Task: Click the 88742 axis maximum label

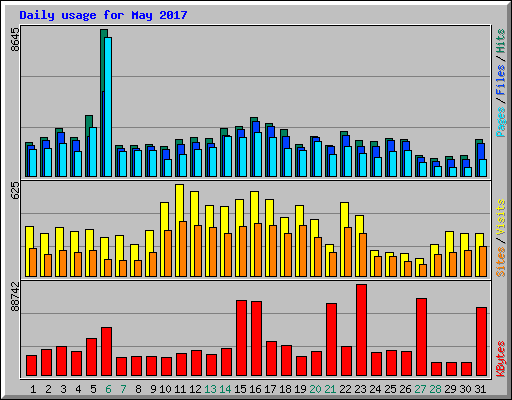Action: (x=15, y=296)
